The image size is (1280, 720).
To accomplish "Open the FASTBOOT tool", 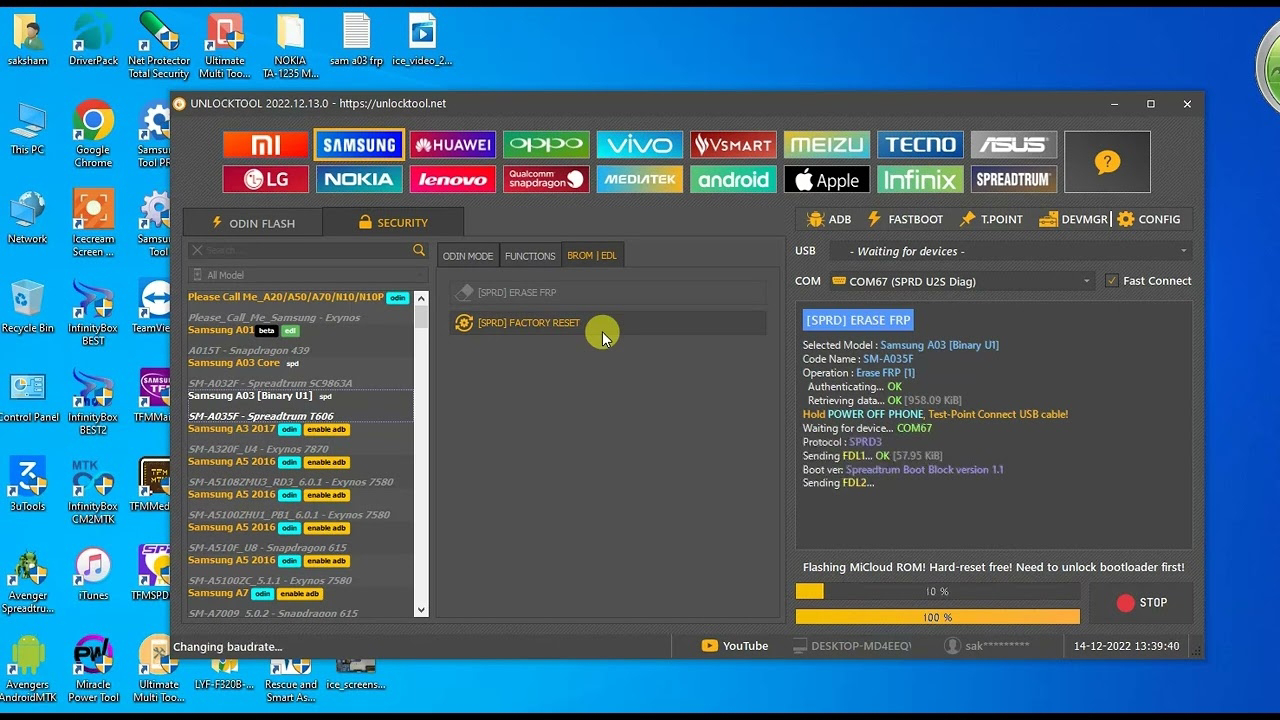I will [x=904, y=219].
